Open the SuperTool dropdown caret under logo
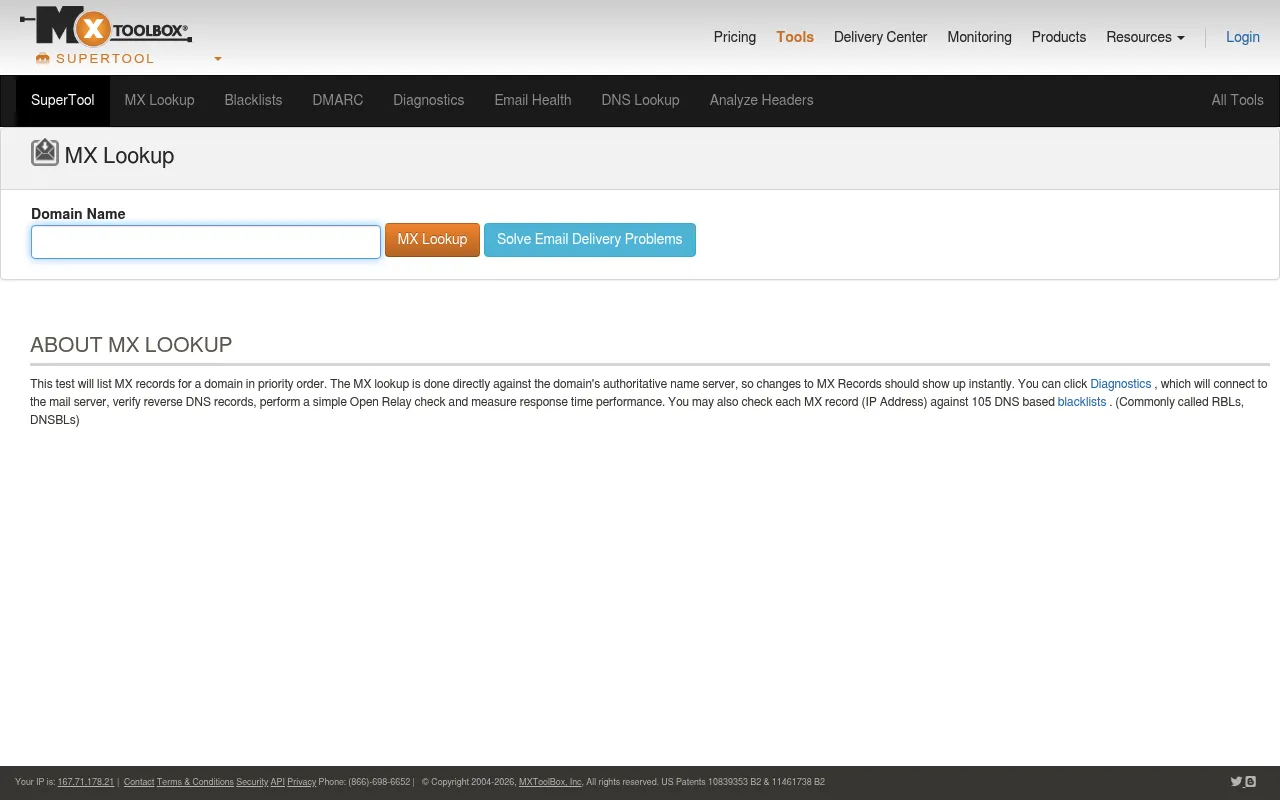The height and width of the screenshot is (800, 1280). pyautogui.click(x=218, y=59)
